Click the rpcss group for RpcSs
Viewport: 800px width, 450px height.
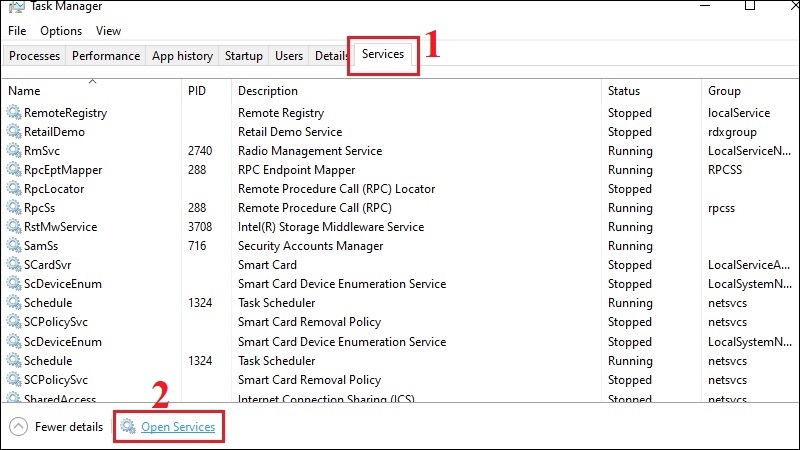click(x=721, y=208)
